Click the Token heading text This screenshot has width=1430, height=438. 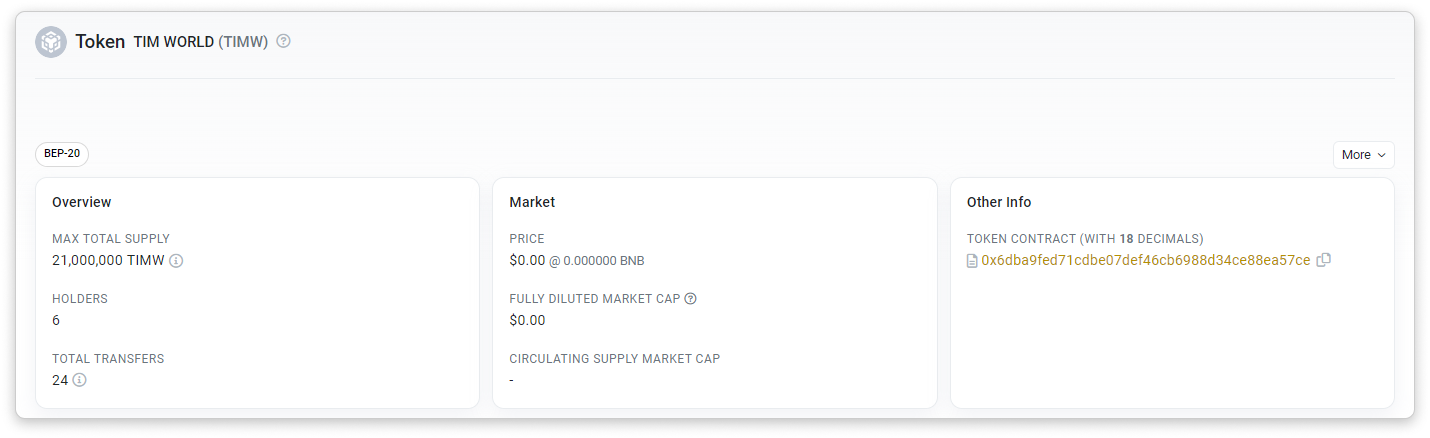click(x=100, y=42)
